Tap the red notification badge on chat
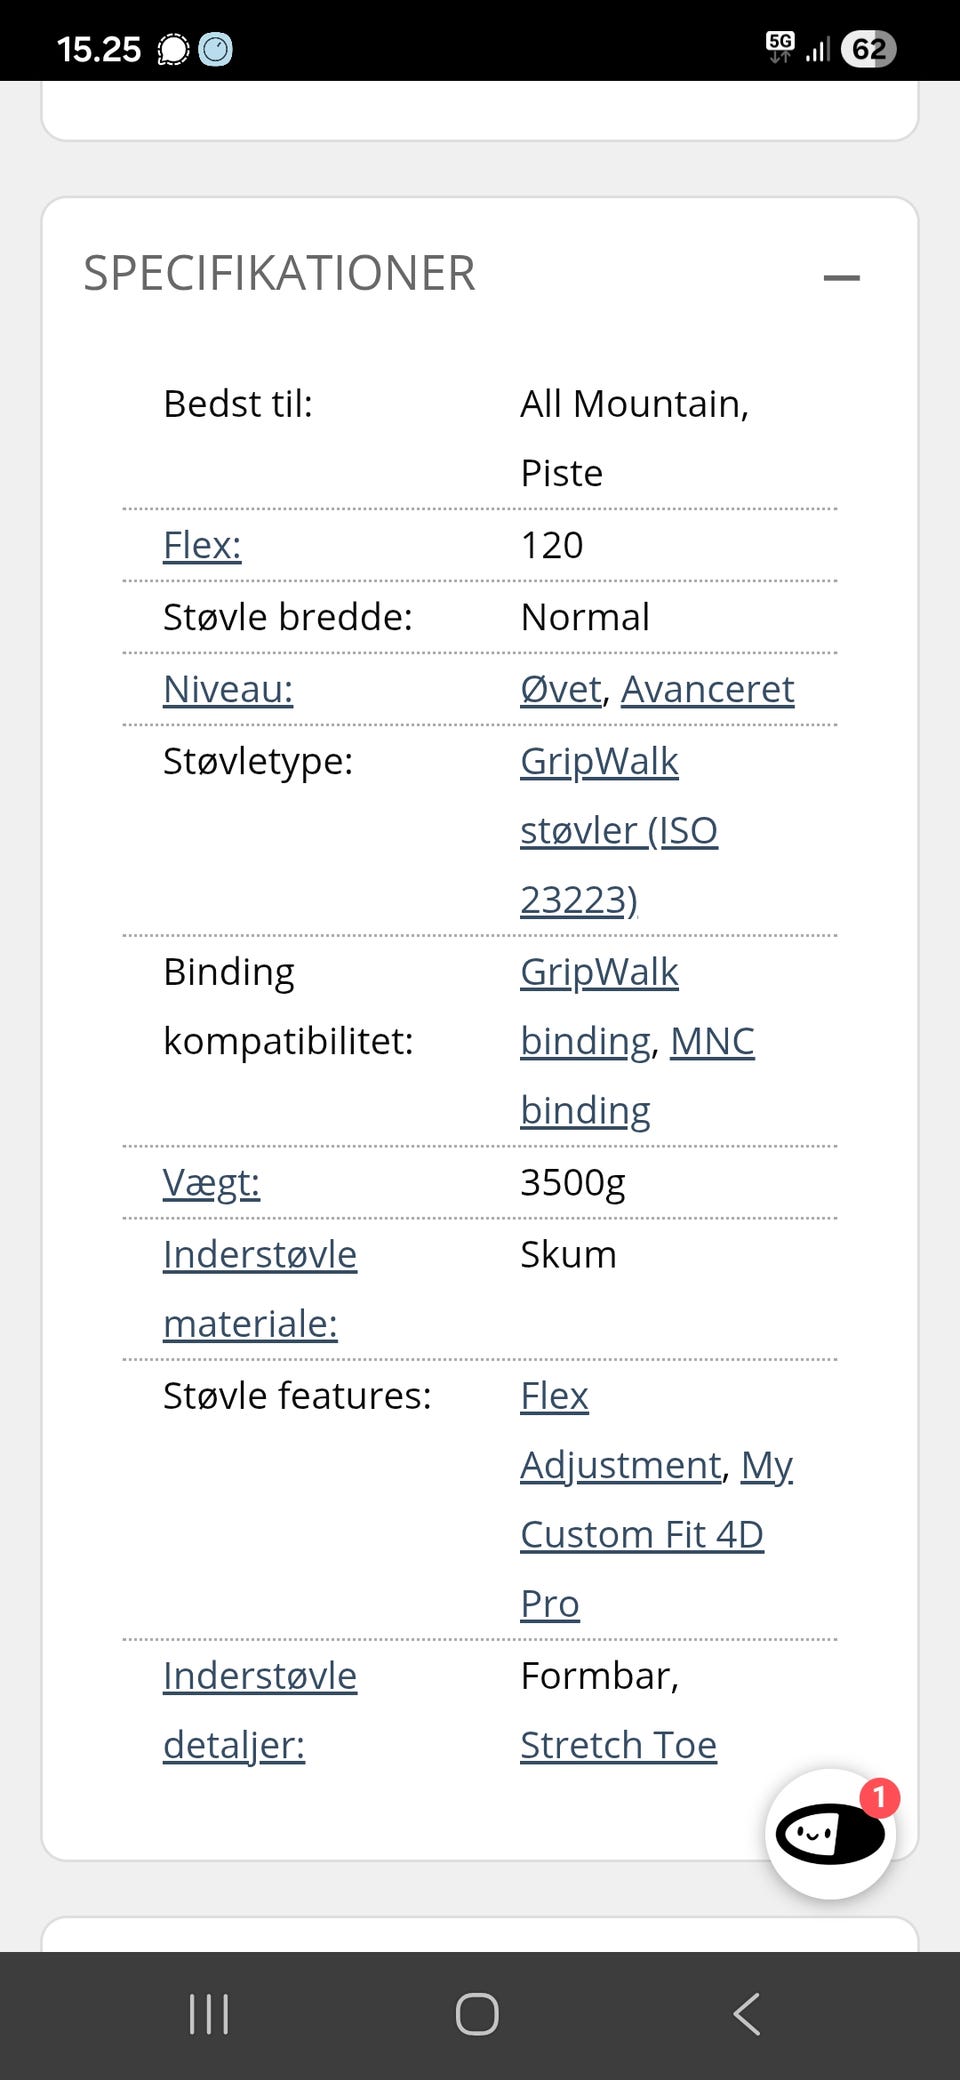Image resolution: width=960 pixels, height=2080 pixels. [x=879, y=1798]
